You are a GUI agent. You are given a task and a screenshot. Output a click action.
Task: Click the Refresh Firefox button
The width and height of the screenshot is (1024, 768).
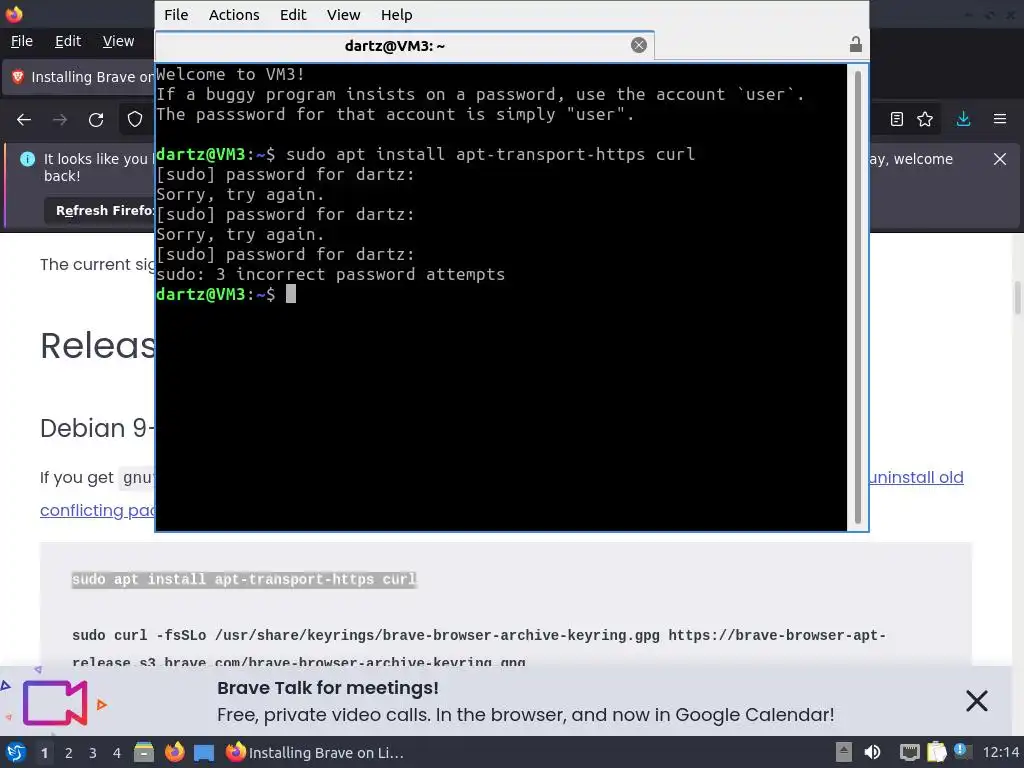(x=99, y=210)
